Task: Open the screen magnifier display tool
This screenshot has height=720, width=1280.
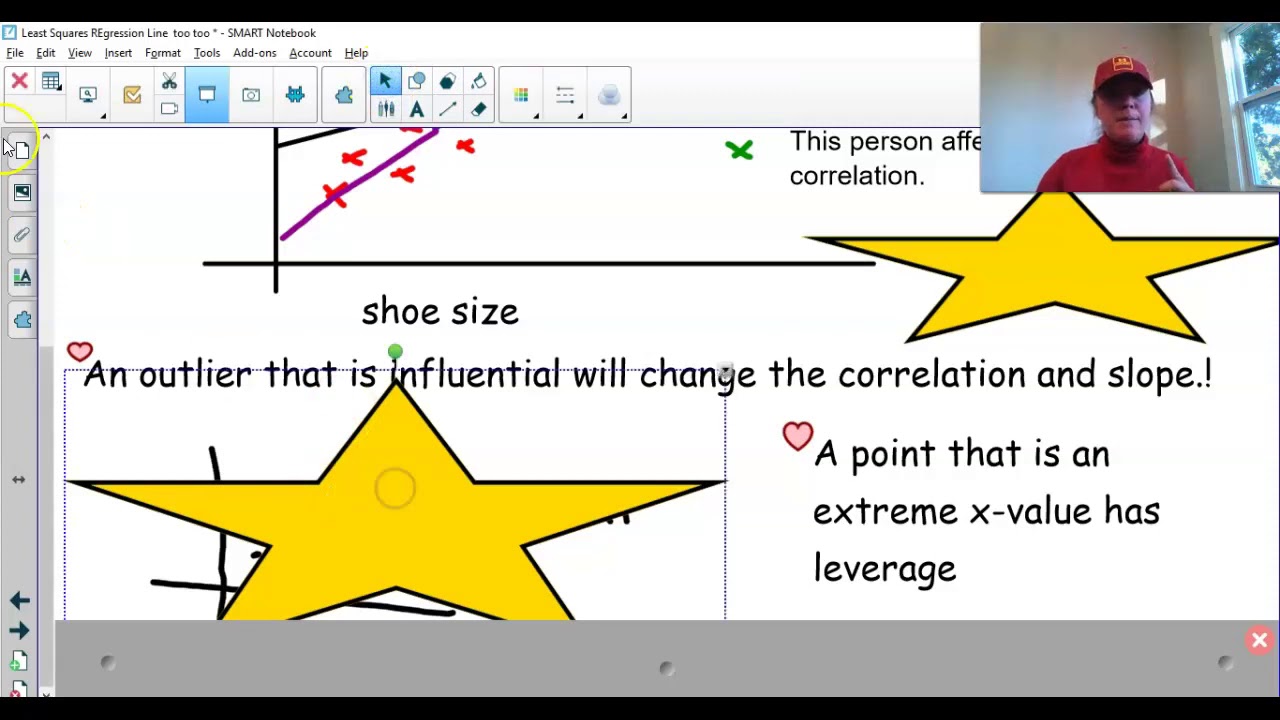Action: pos(88,95)
